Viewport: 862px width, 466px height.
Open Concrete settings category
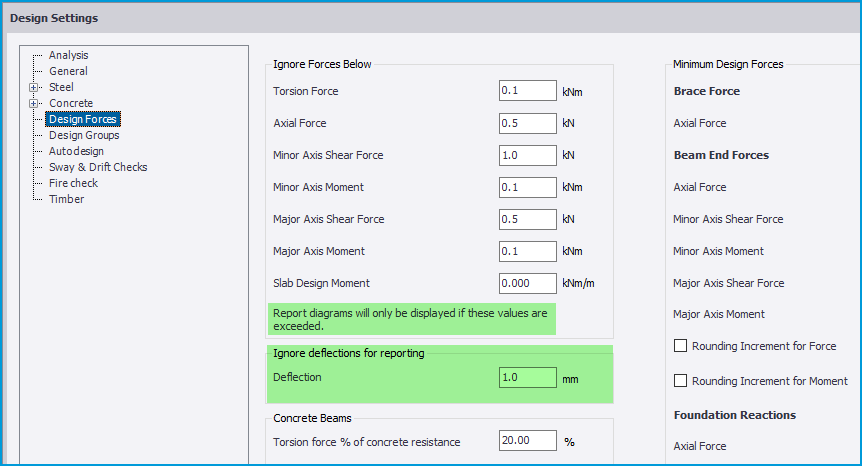point(71,103)
